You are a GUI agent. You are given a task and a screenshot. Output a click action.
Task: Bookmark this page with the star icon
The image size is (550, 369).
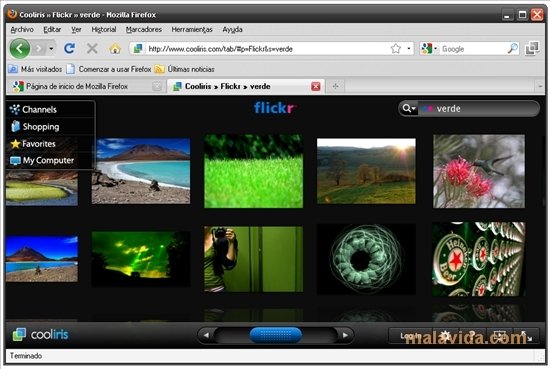point(396,48)
